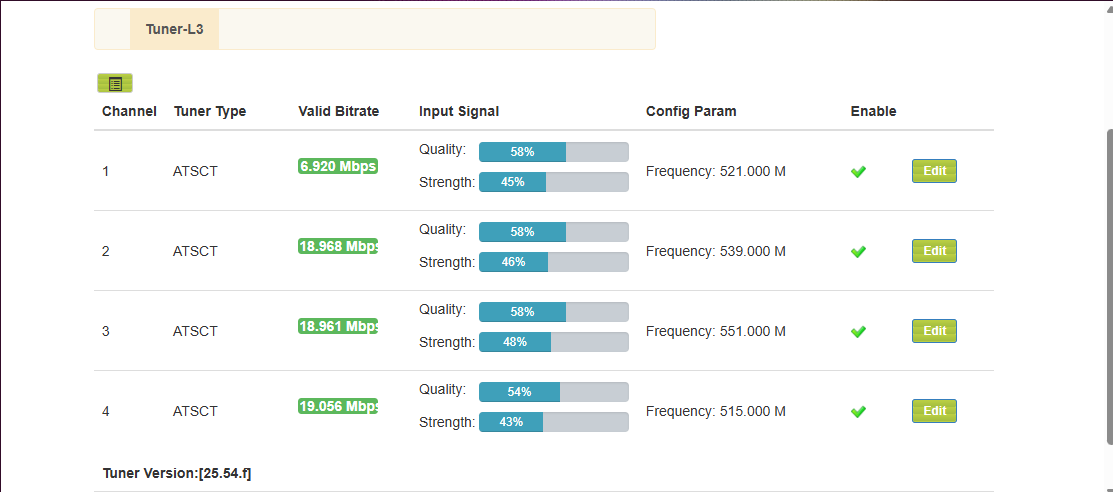
Task: Toggle the enable checkmark for channel 3
Action: (858, 331)
